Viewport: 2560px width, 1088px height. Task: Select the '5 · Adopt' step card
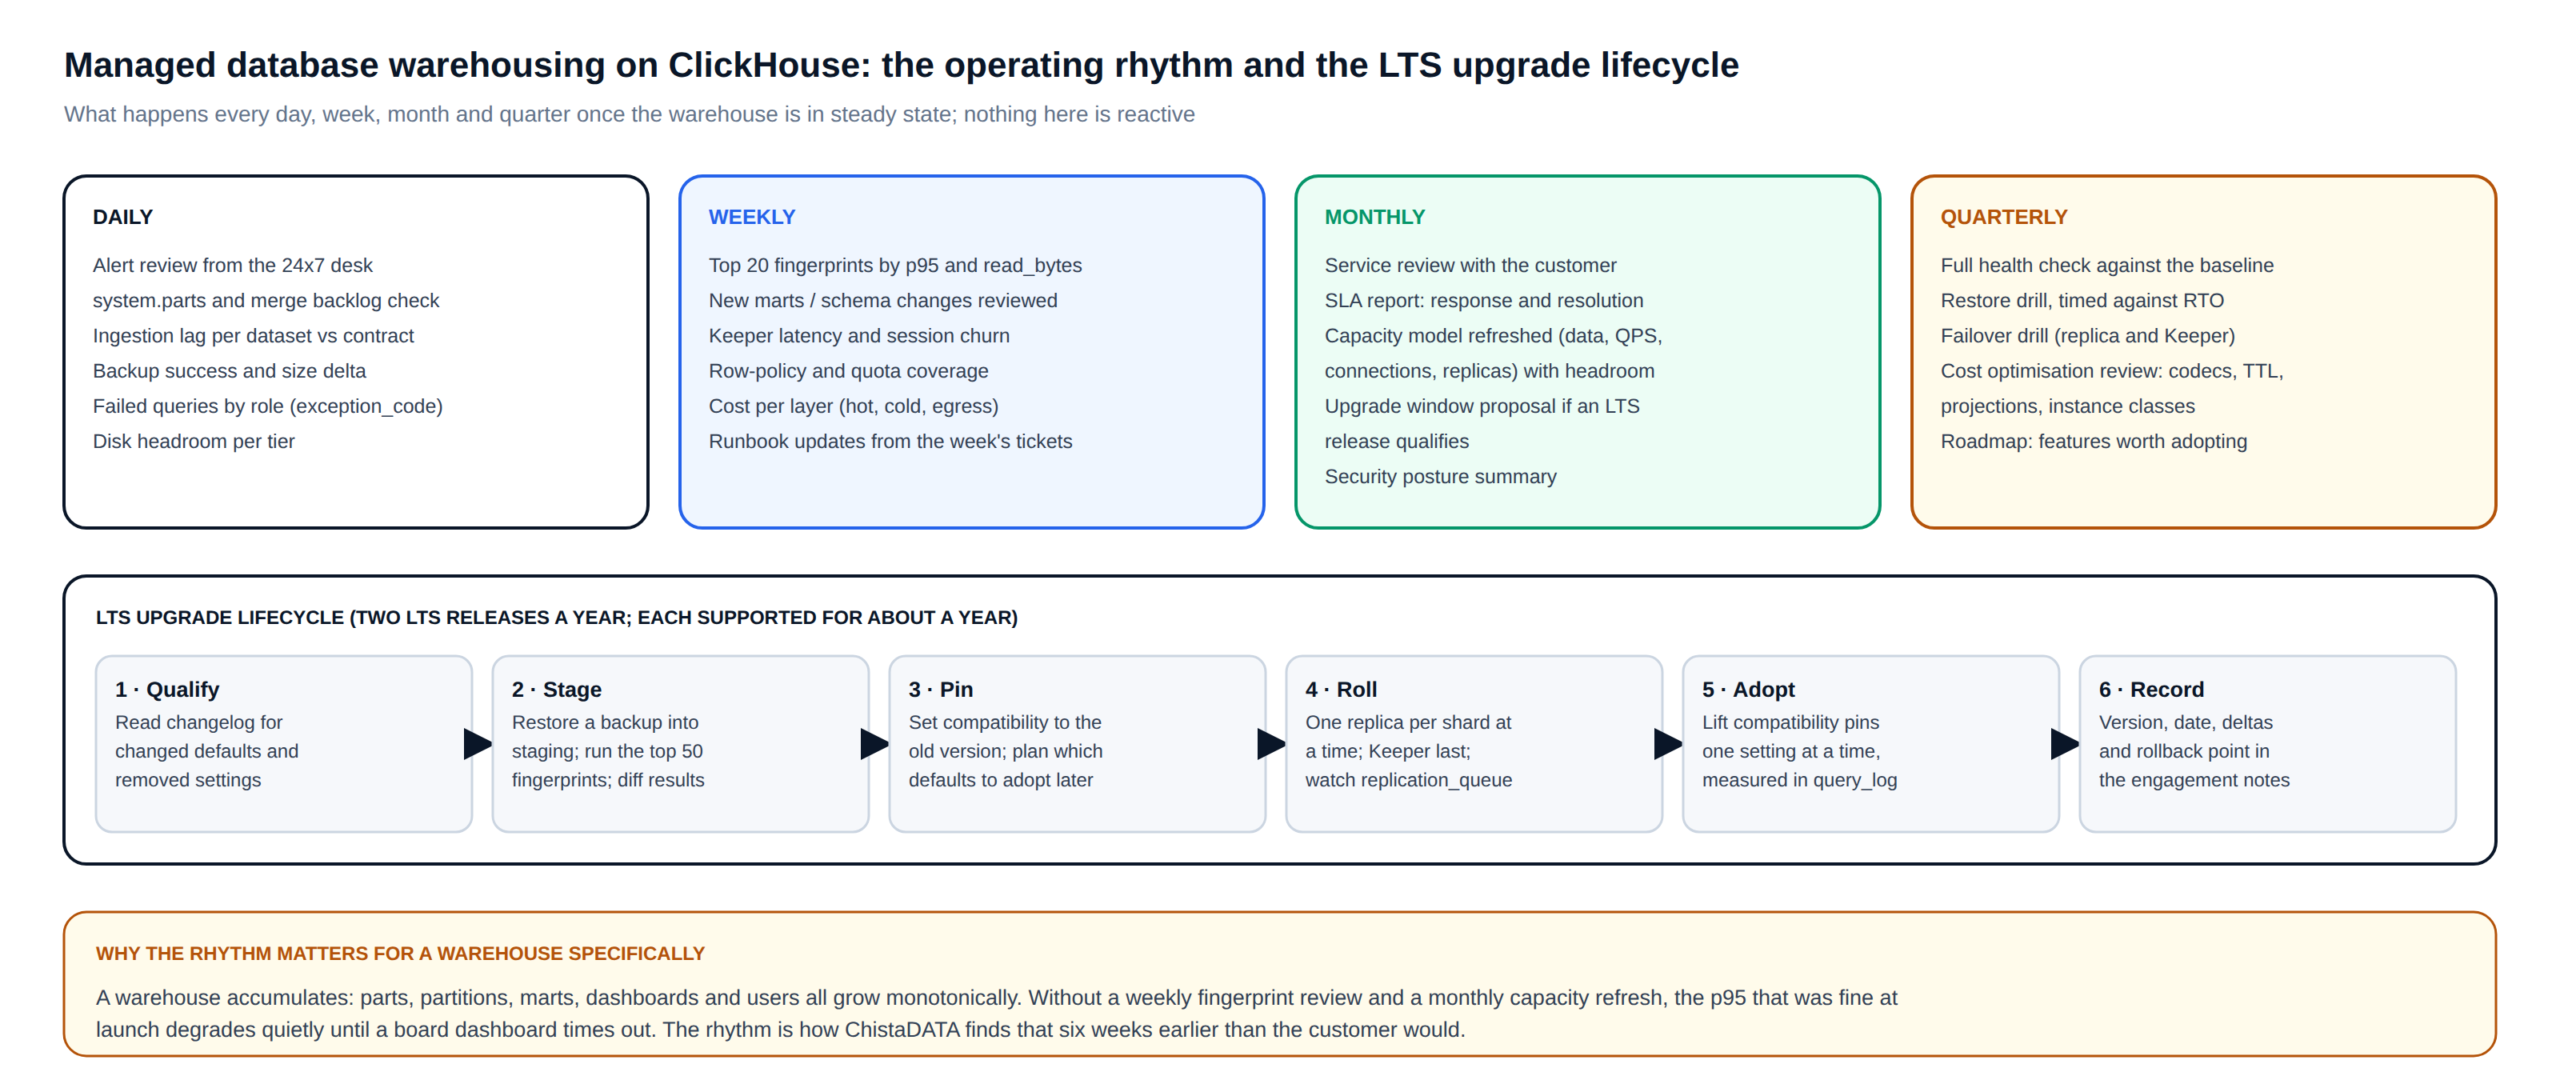pos(1871,743)
